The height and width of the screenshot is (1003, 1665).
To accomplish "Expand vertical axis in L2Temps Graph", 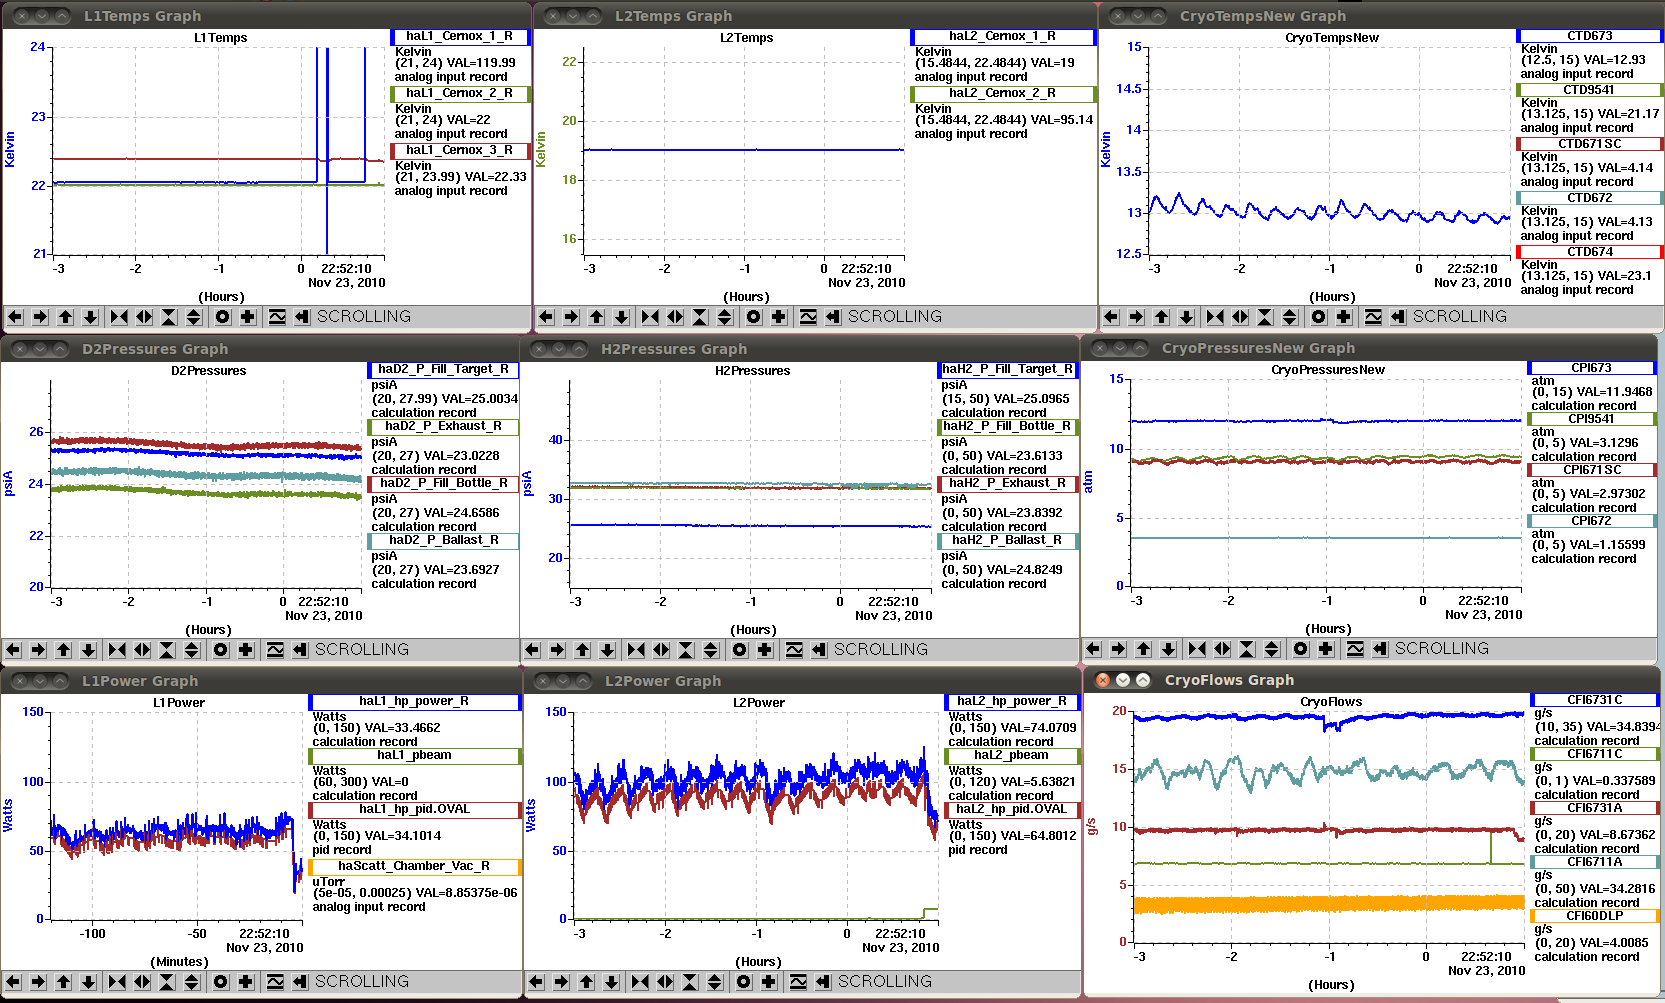I will (725, 317).
